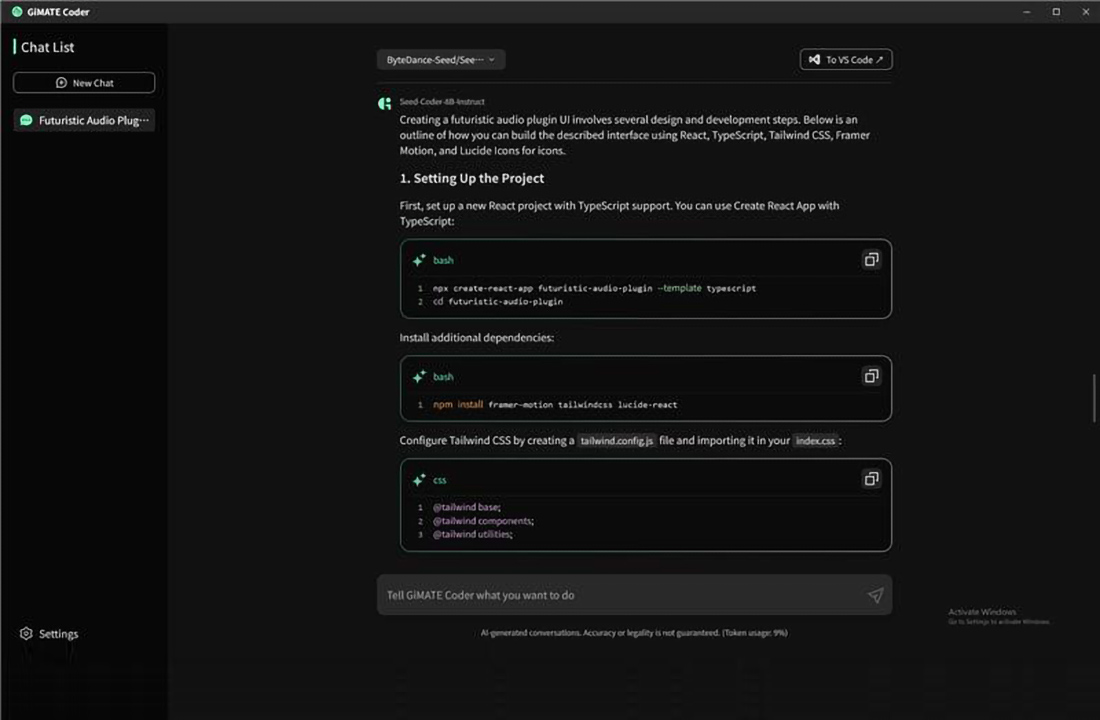Viewport: 1100px width, 720px height.
Task: Copy the npm install bash code block
Action: 871,376
